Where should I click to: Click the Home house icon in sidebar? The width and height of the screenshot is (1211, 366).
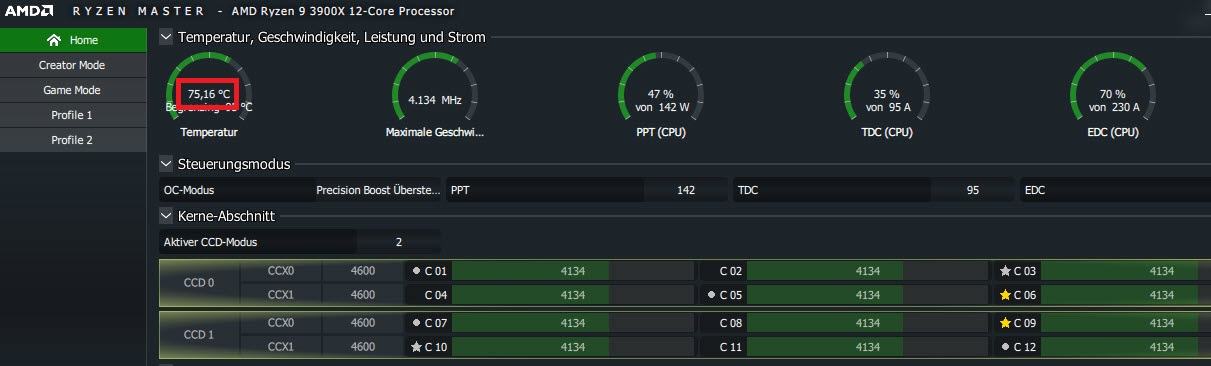click(54, 40)
